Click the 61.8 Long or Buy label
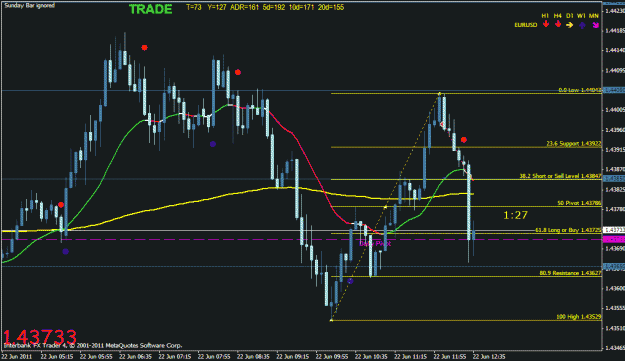 tap(568, 230)
